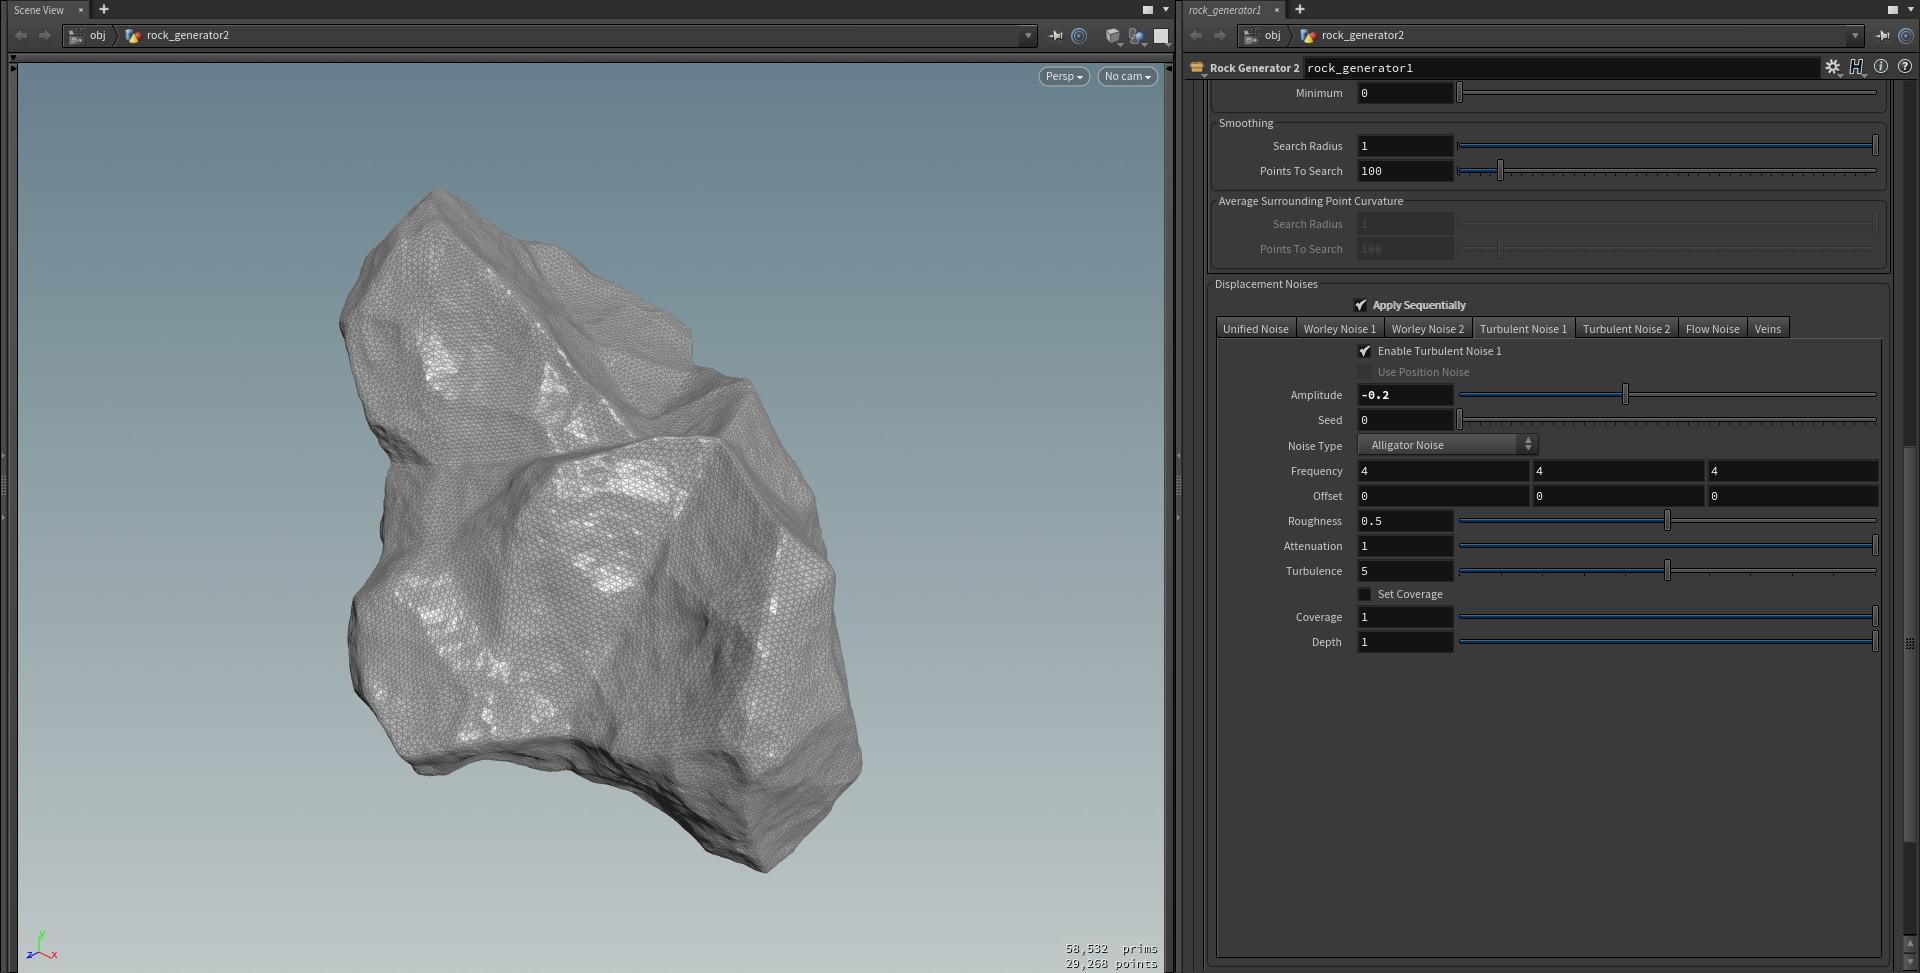The height and width of the screenshot is (973, 1920).
Task: Click the back navigation arrow in right path bar
Action: point(1196,35)
